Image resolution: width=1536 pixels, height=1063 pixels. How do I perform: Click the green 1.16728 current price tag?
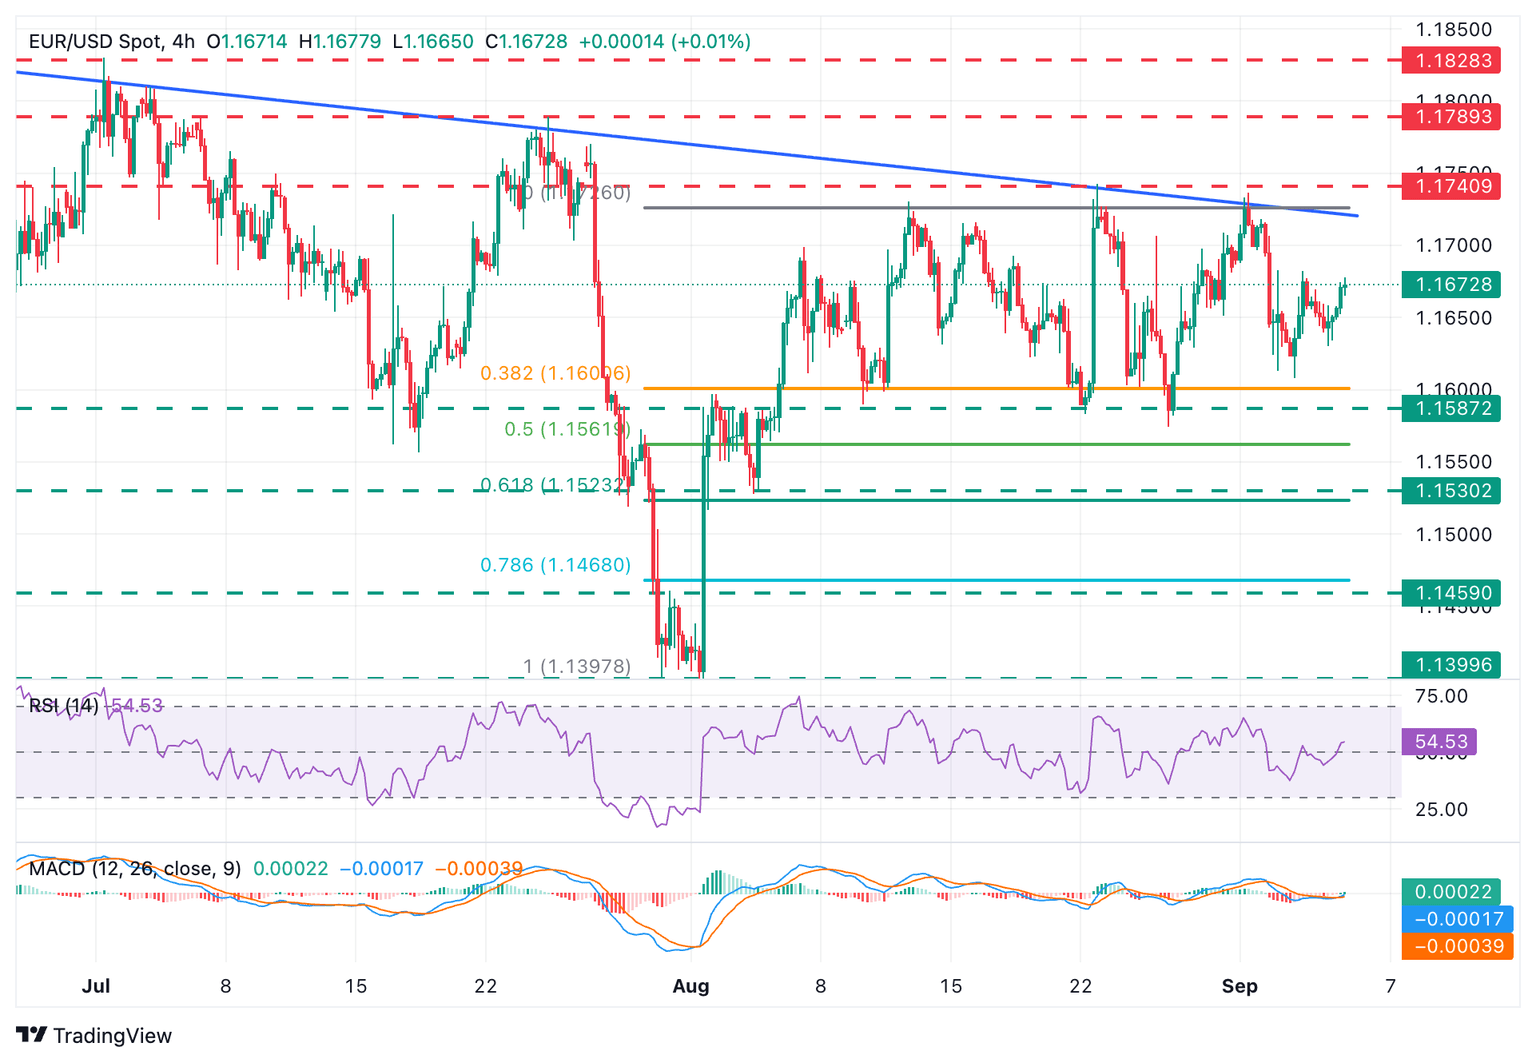coord(1451,285)
